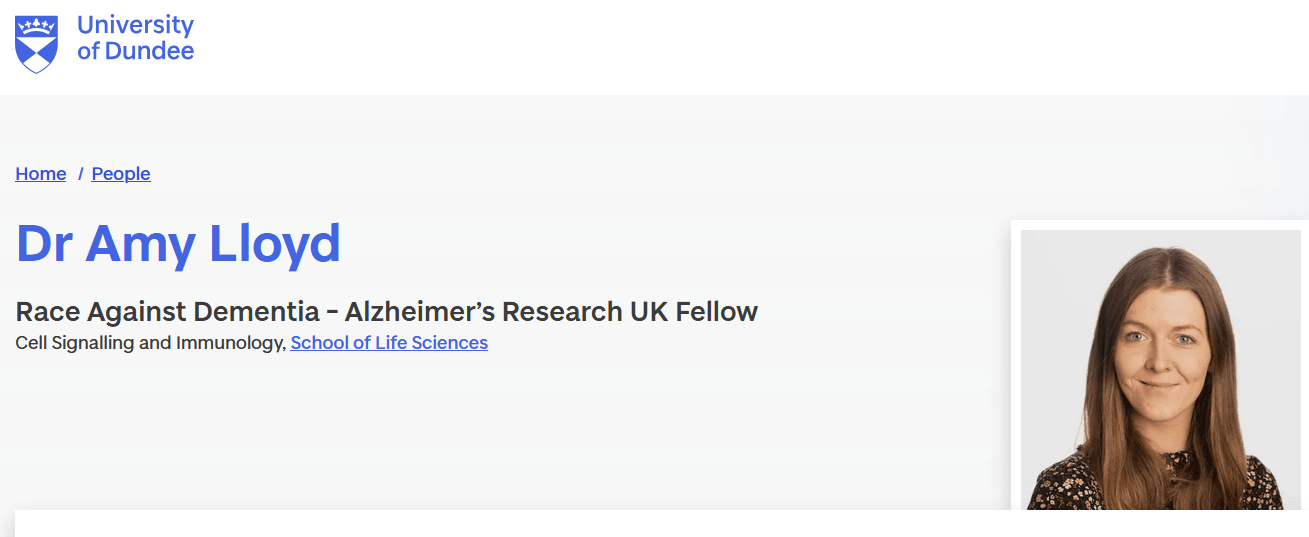Click the University of Dundee wordmark text
1309x537 pixels.
[x=135, y=38]
